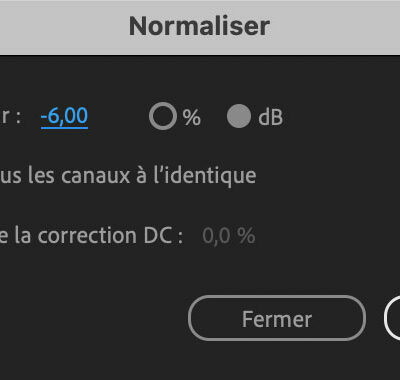This screenshot has height=380, width=400.
Task: Click the -6,00 normalize value
Action: coord(64,116)
